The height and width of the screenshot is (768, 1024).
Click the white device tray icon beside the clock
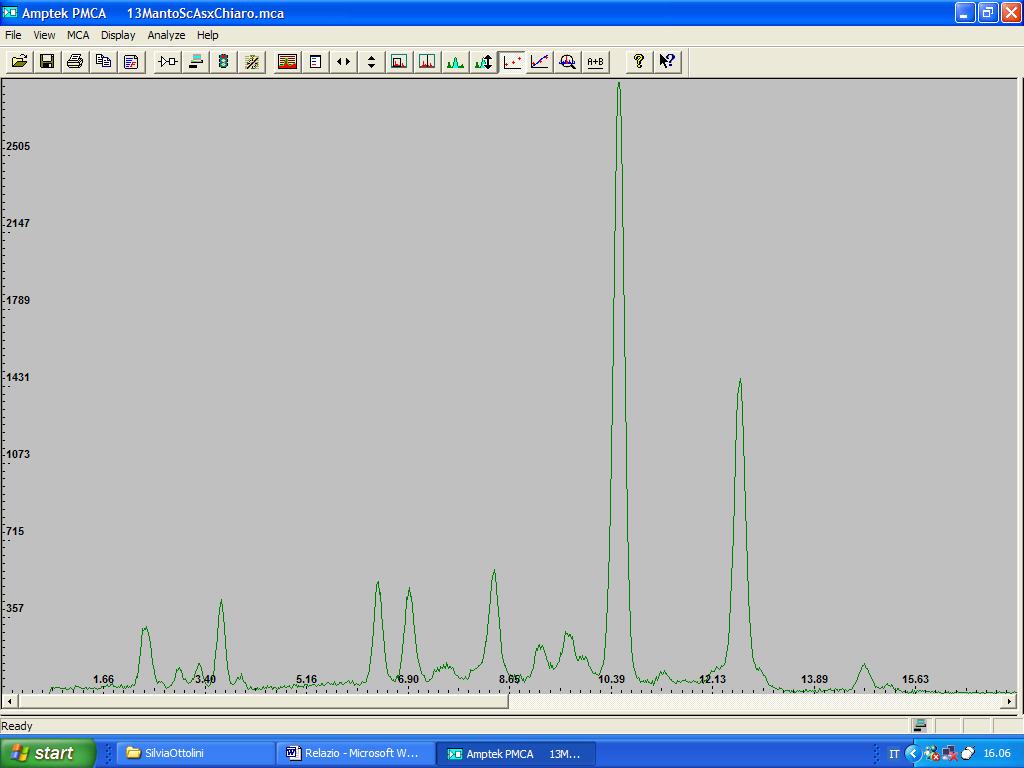(x=967, y=754)
